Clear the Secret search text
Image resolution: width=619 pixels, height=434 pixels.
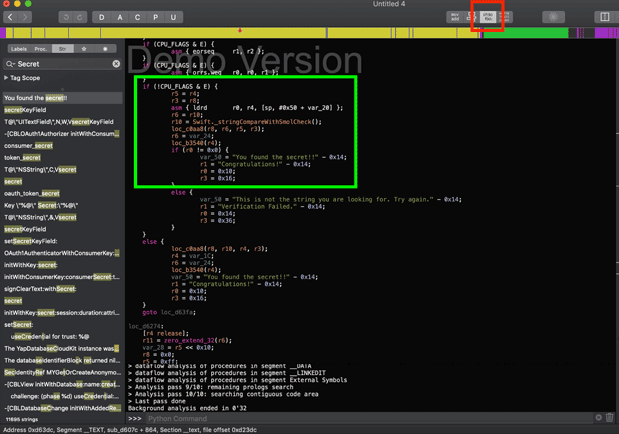(x=116, y=64)
